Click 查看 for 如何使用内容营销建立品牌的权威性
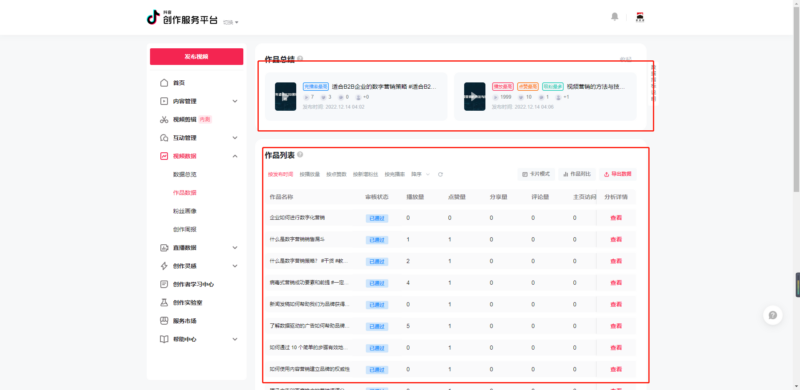The height and width of the screenshot is (390, 800). (616, 369)
